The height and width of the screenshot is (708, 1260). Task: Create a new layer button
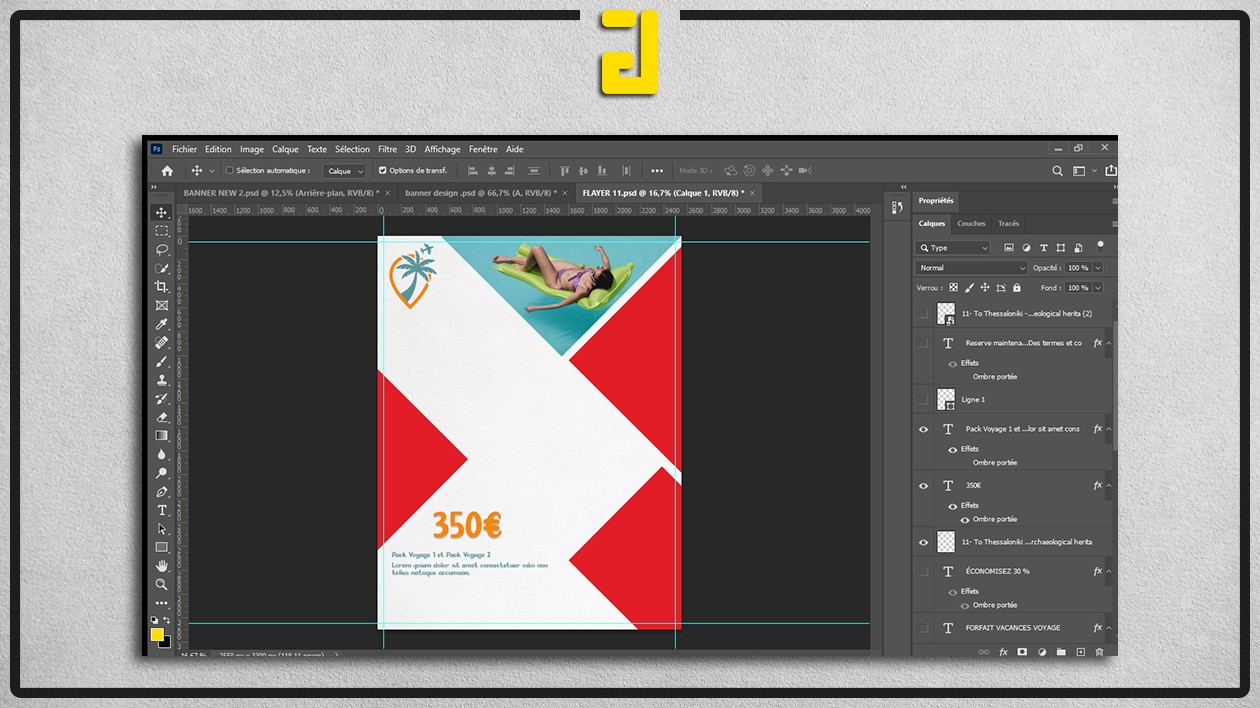1080,652
